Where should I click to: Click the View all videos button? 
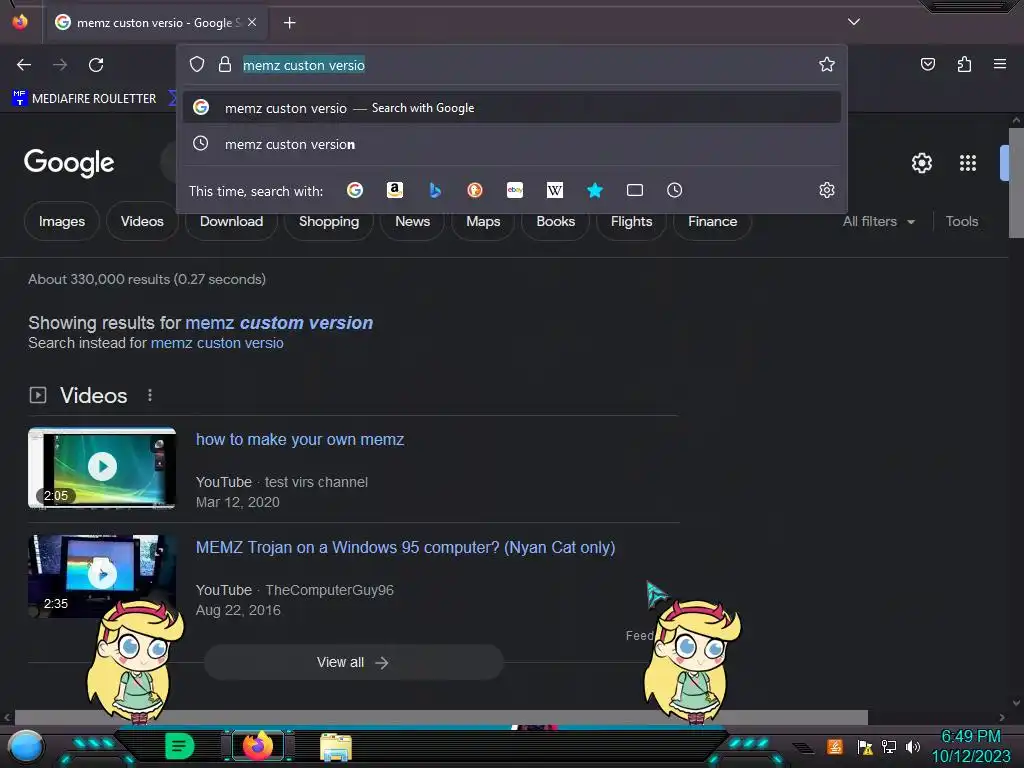[353, 662]
